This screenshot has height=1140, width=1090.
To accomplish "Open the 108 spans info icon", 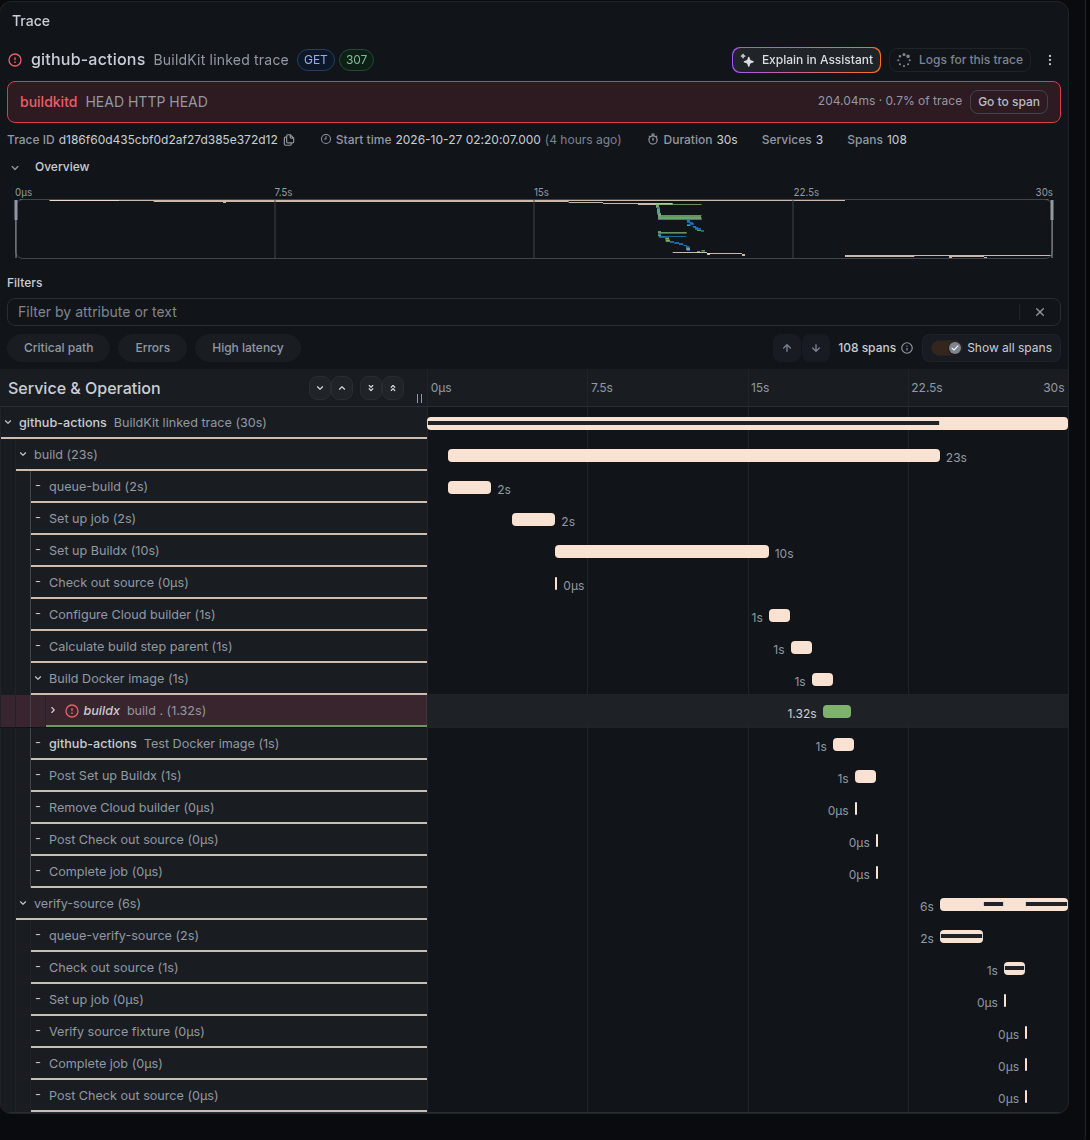I will [907, 348].
